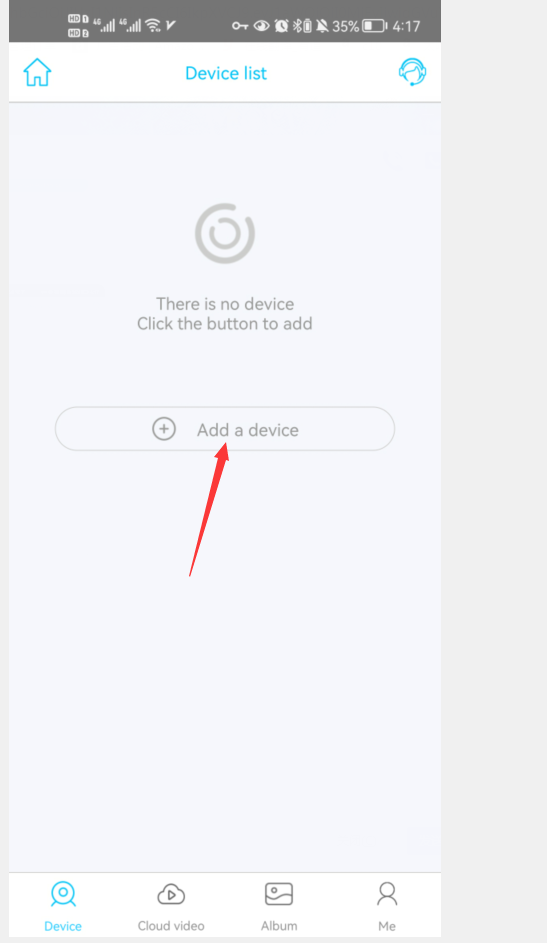Open the Me profile icon
Screen dimensions: 547x943
387,894
